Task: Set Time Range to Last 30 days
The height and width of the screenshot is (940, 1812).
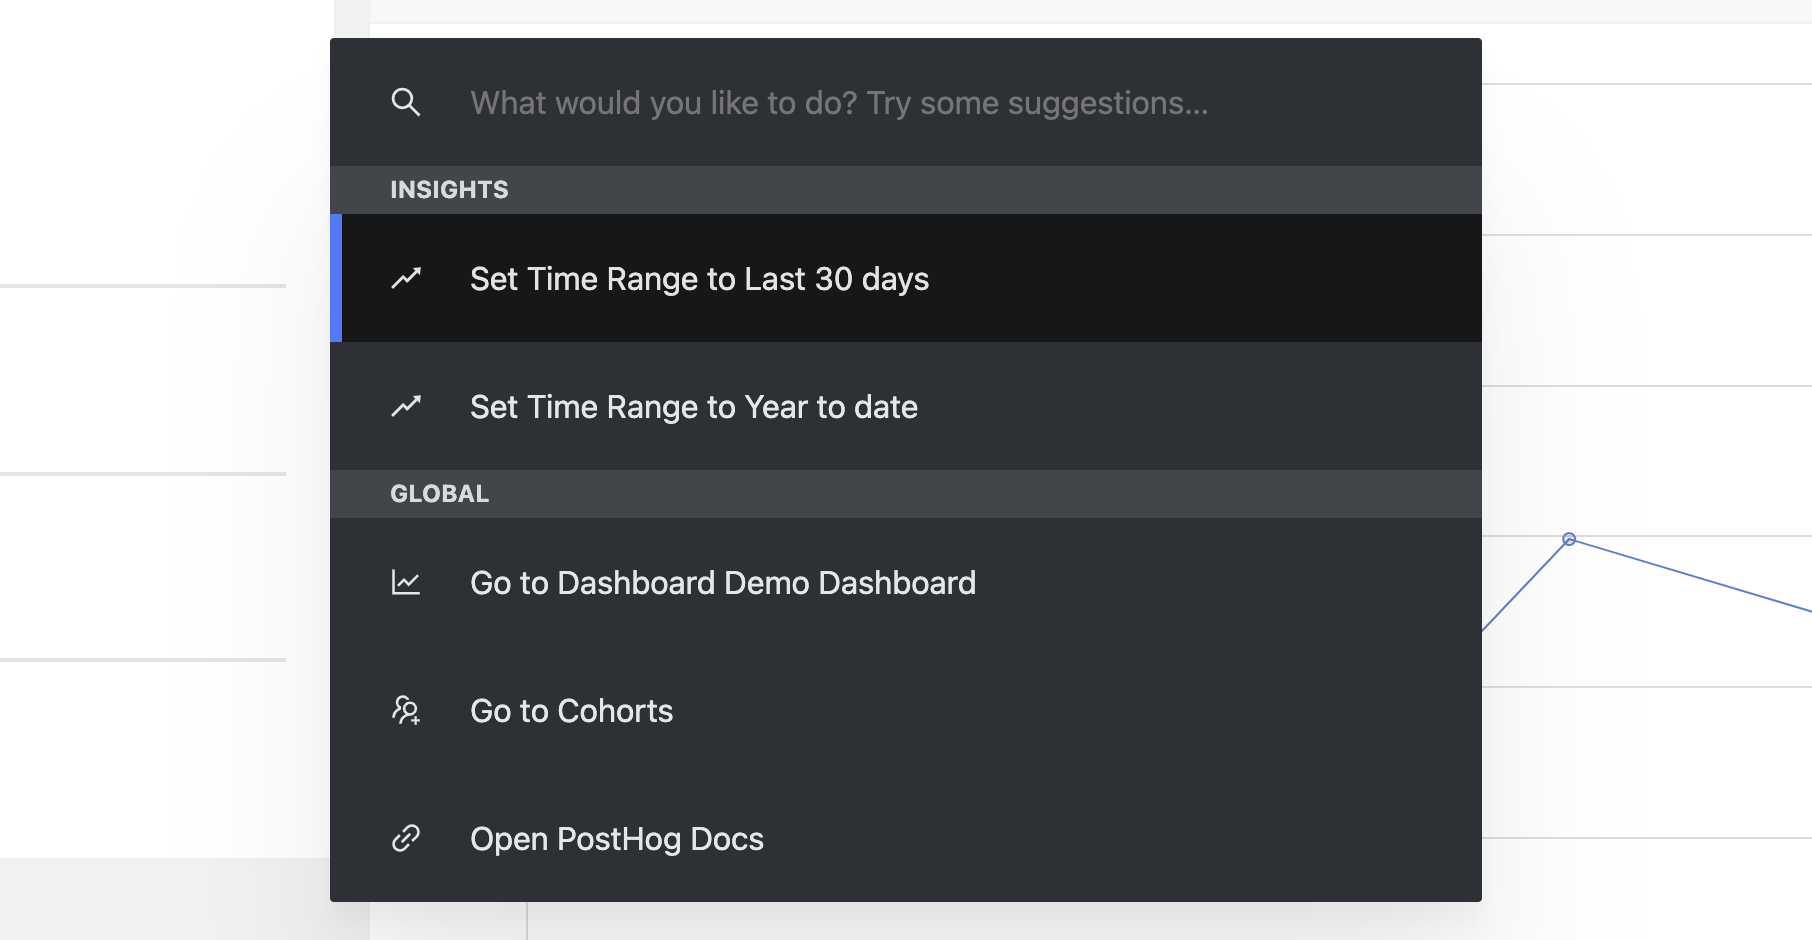Action: 699,279
